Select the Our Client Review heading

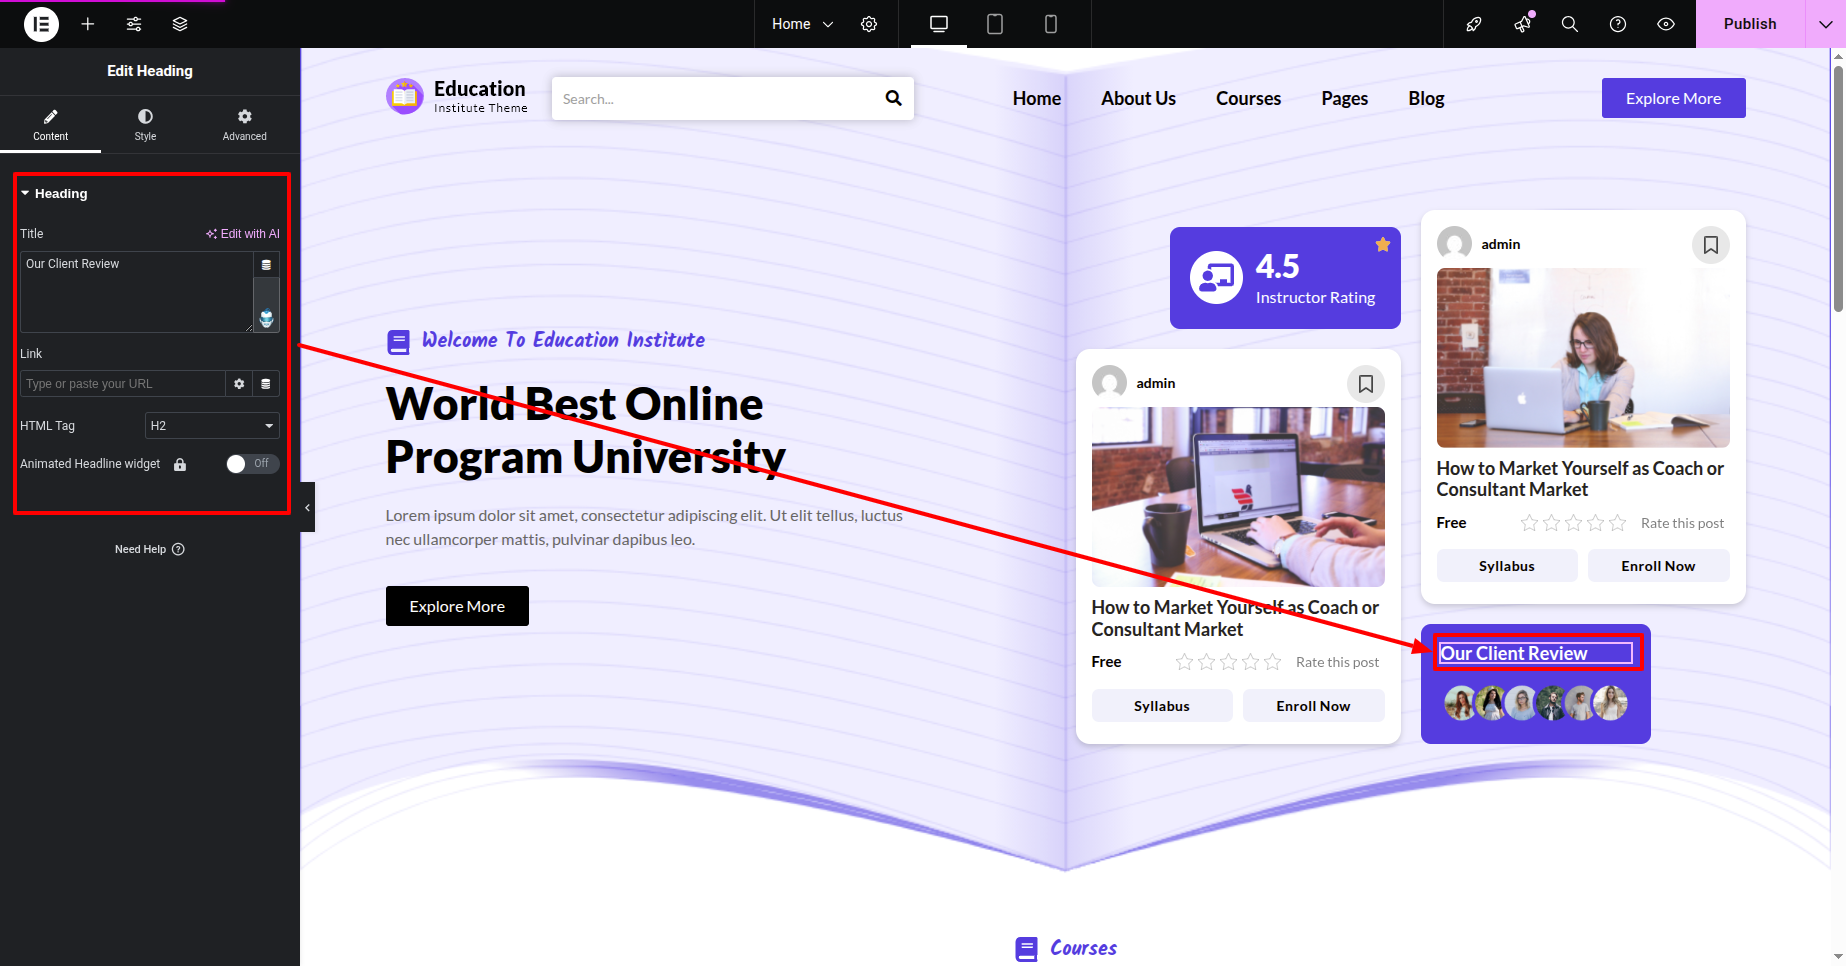1536,653
